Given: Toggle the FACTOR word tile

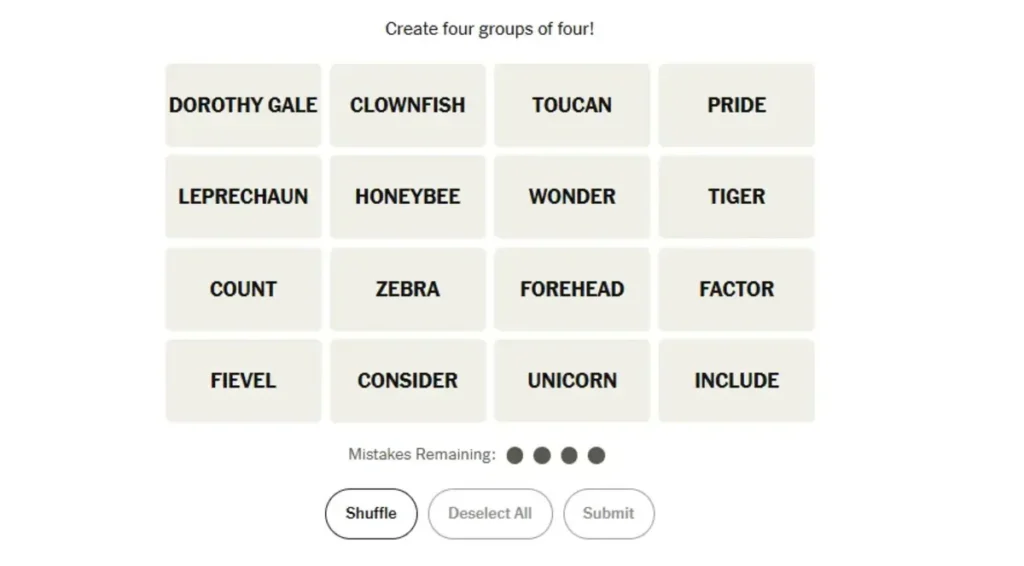Looking at the screenshot, I should tap(736, 289).
